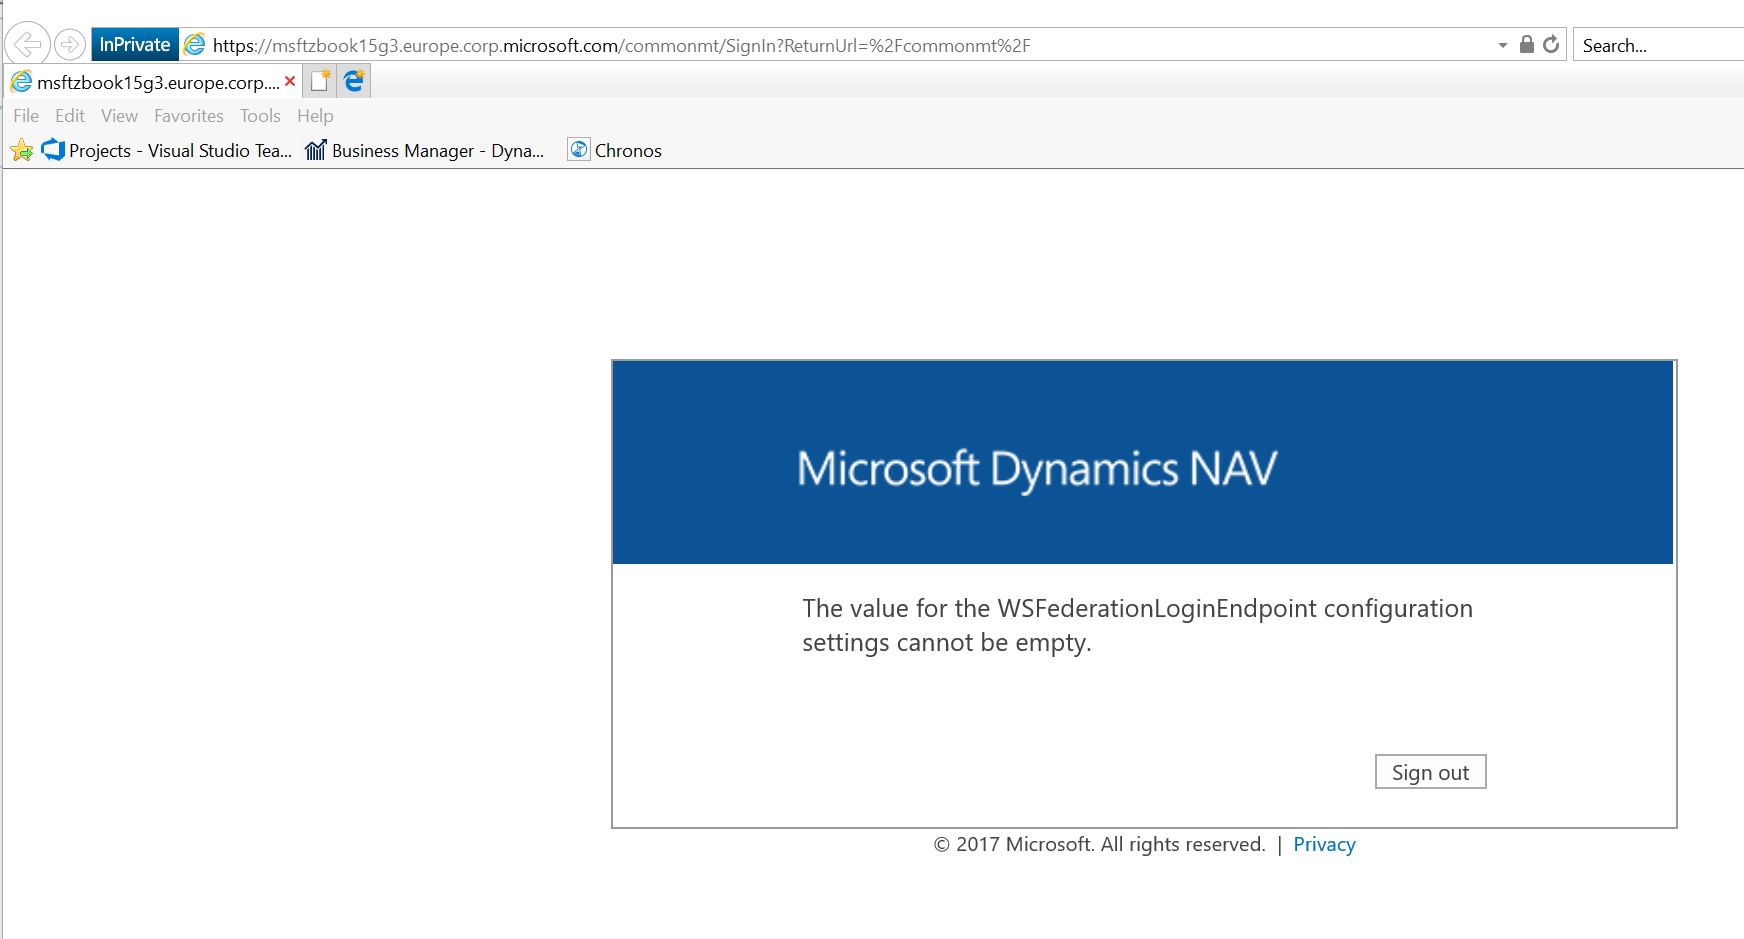The image size is (1744, 939).
Task: Open the File menu
Action: click(26, 116)
